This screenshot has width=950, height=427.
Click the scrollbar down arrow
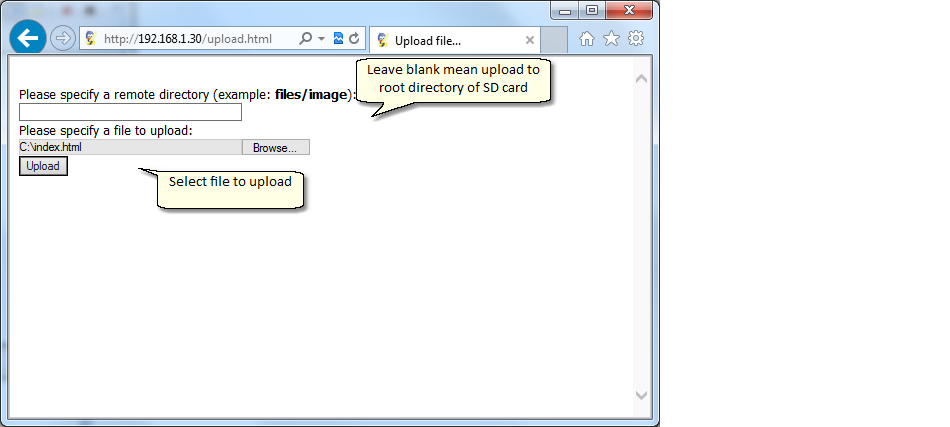pyautogui.click(x=642, y=395)
